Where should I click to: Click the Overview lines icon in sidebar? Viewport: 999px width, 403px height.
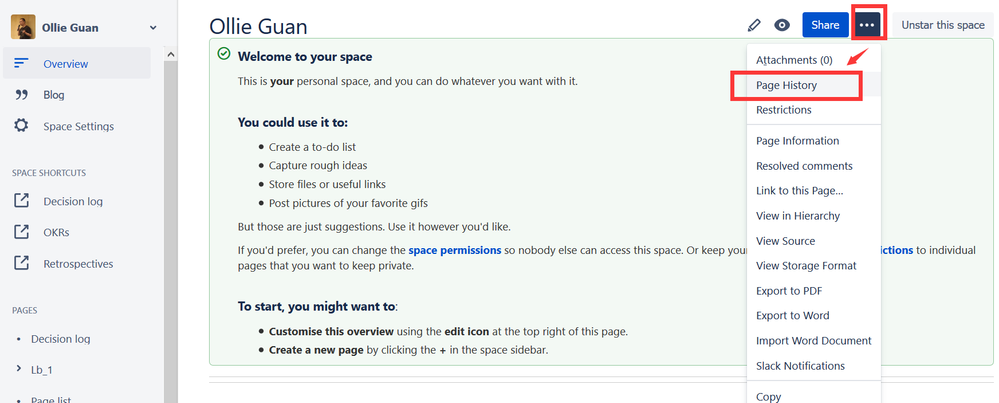(21, 63)
